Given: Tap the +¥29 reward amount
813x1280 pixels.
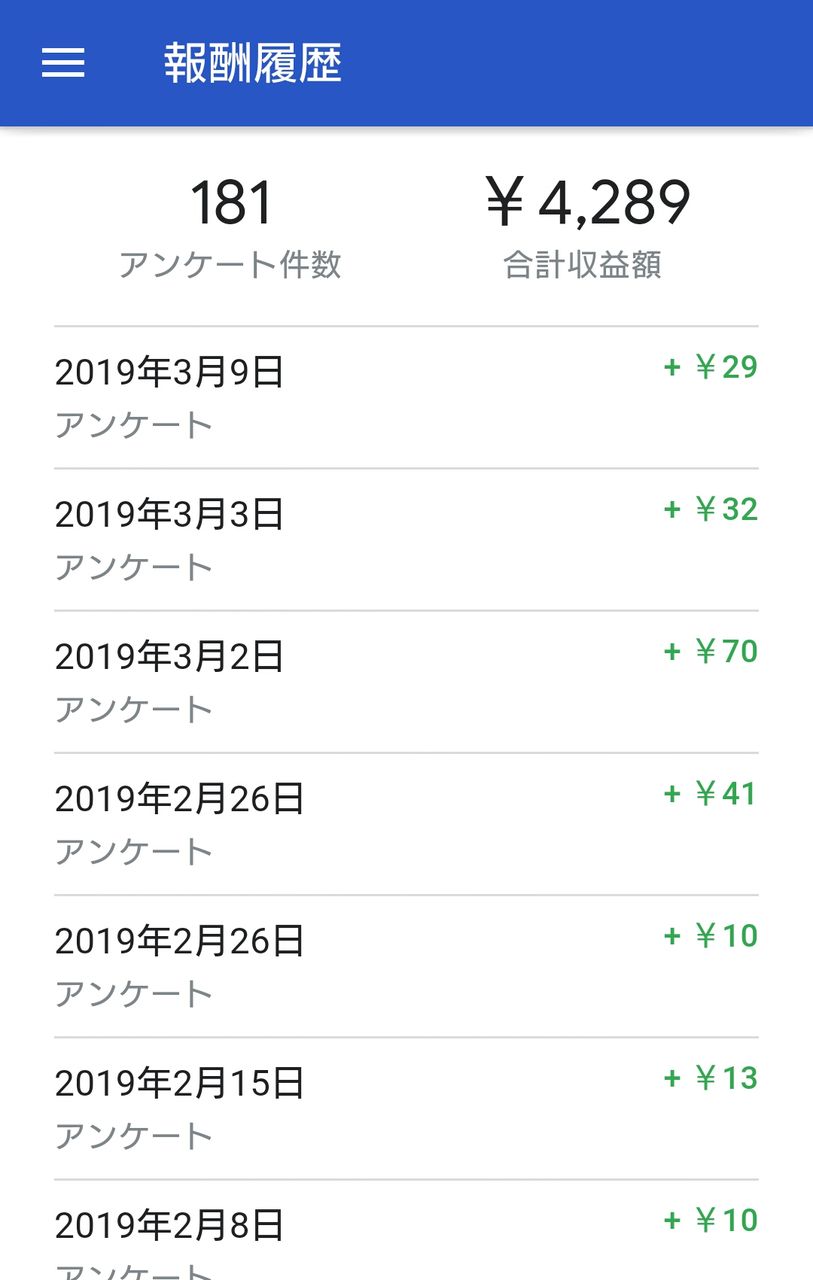Looking at the screenshot, I should point(711,367).
